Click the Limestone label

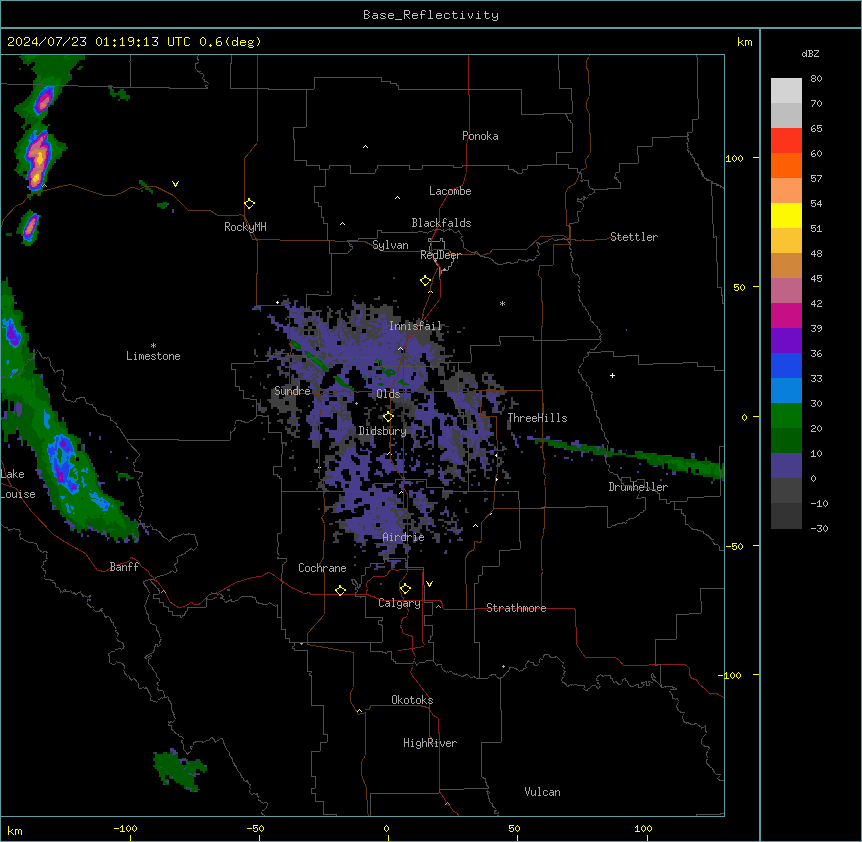coord(153,356)
